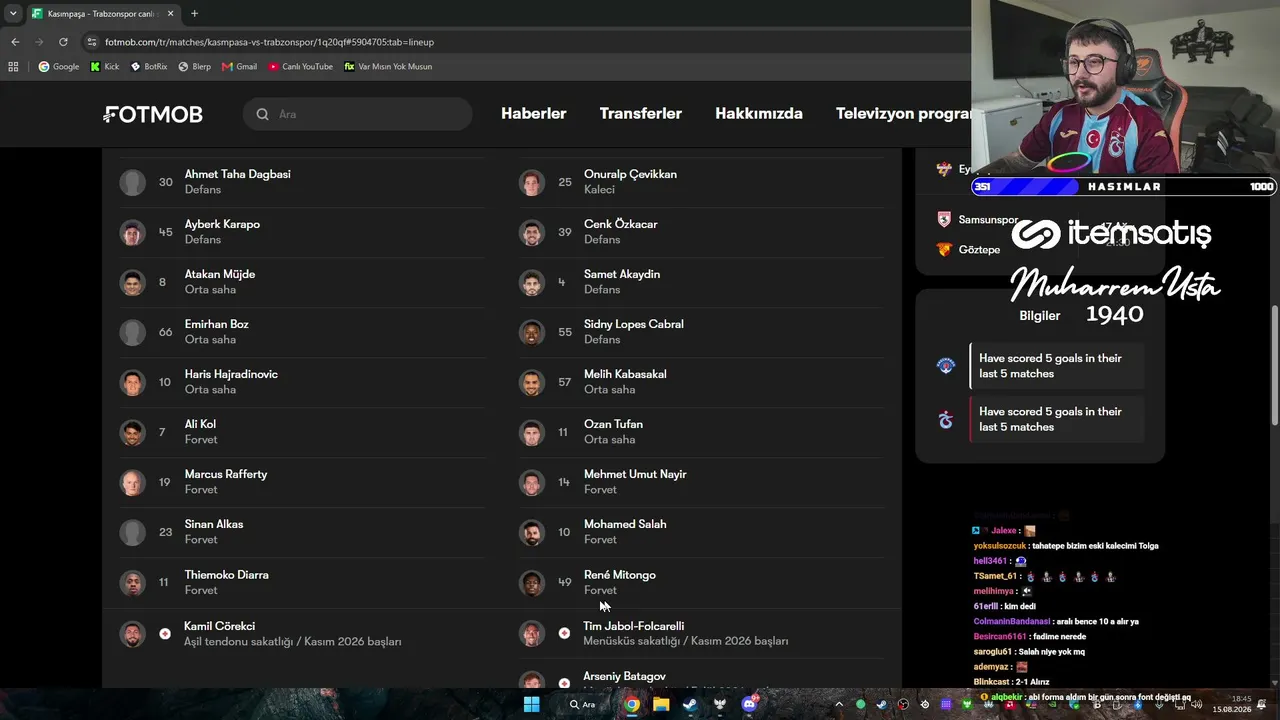Click the FotMob search field labeled Ara
Screen dimensions: 1280x720
click(357, 114)
